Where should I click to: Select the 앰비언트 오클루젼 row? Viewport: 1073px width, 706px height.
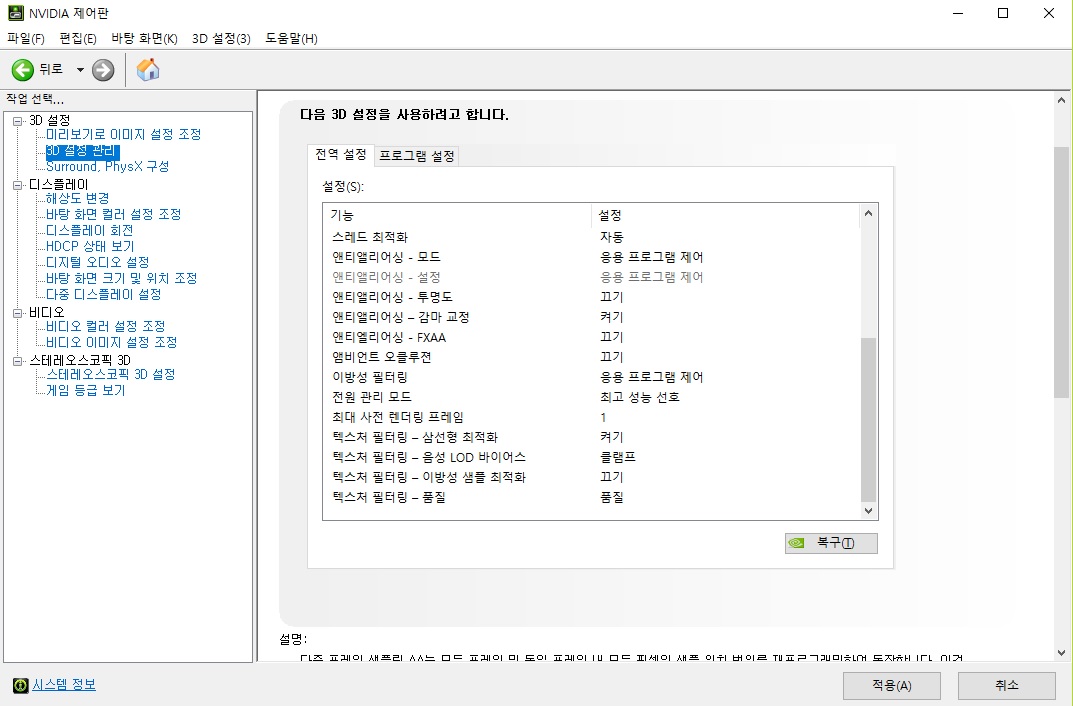(x=591, y=357)
